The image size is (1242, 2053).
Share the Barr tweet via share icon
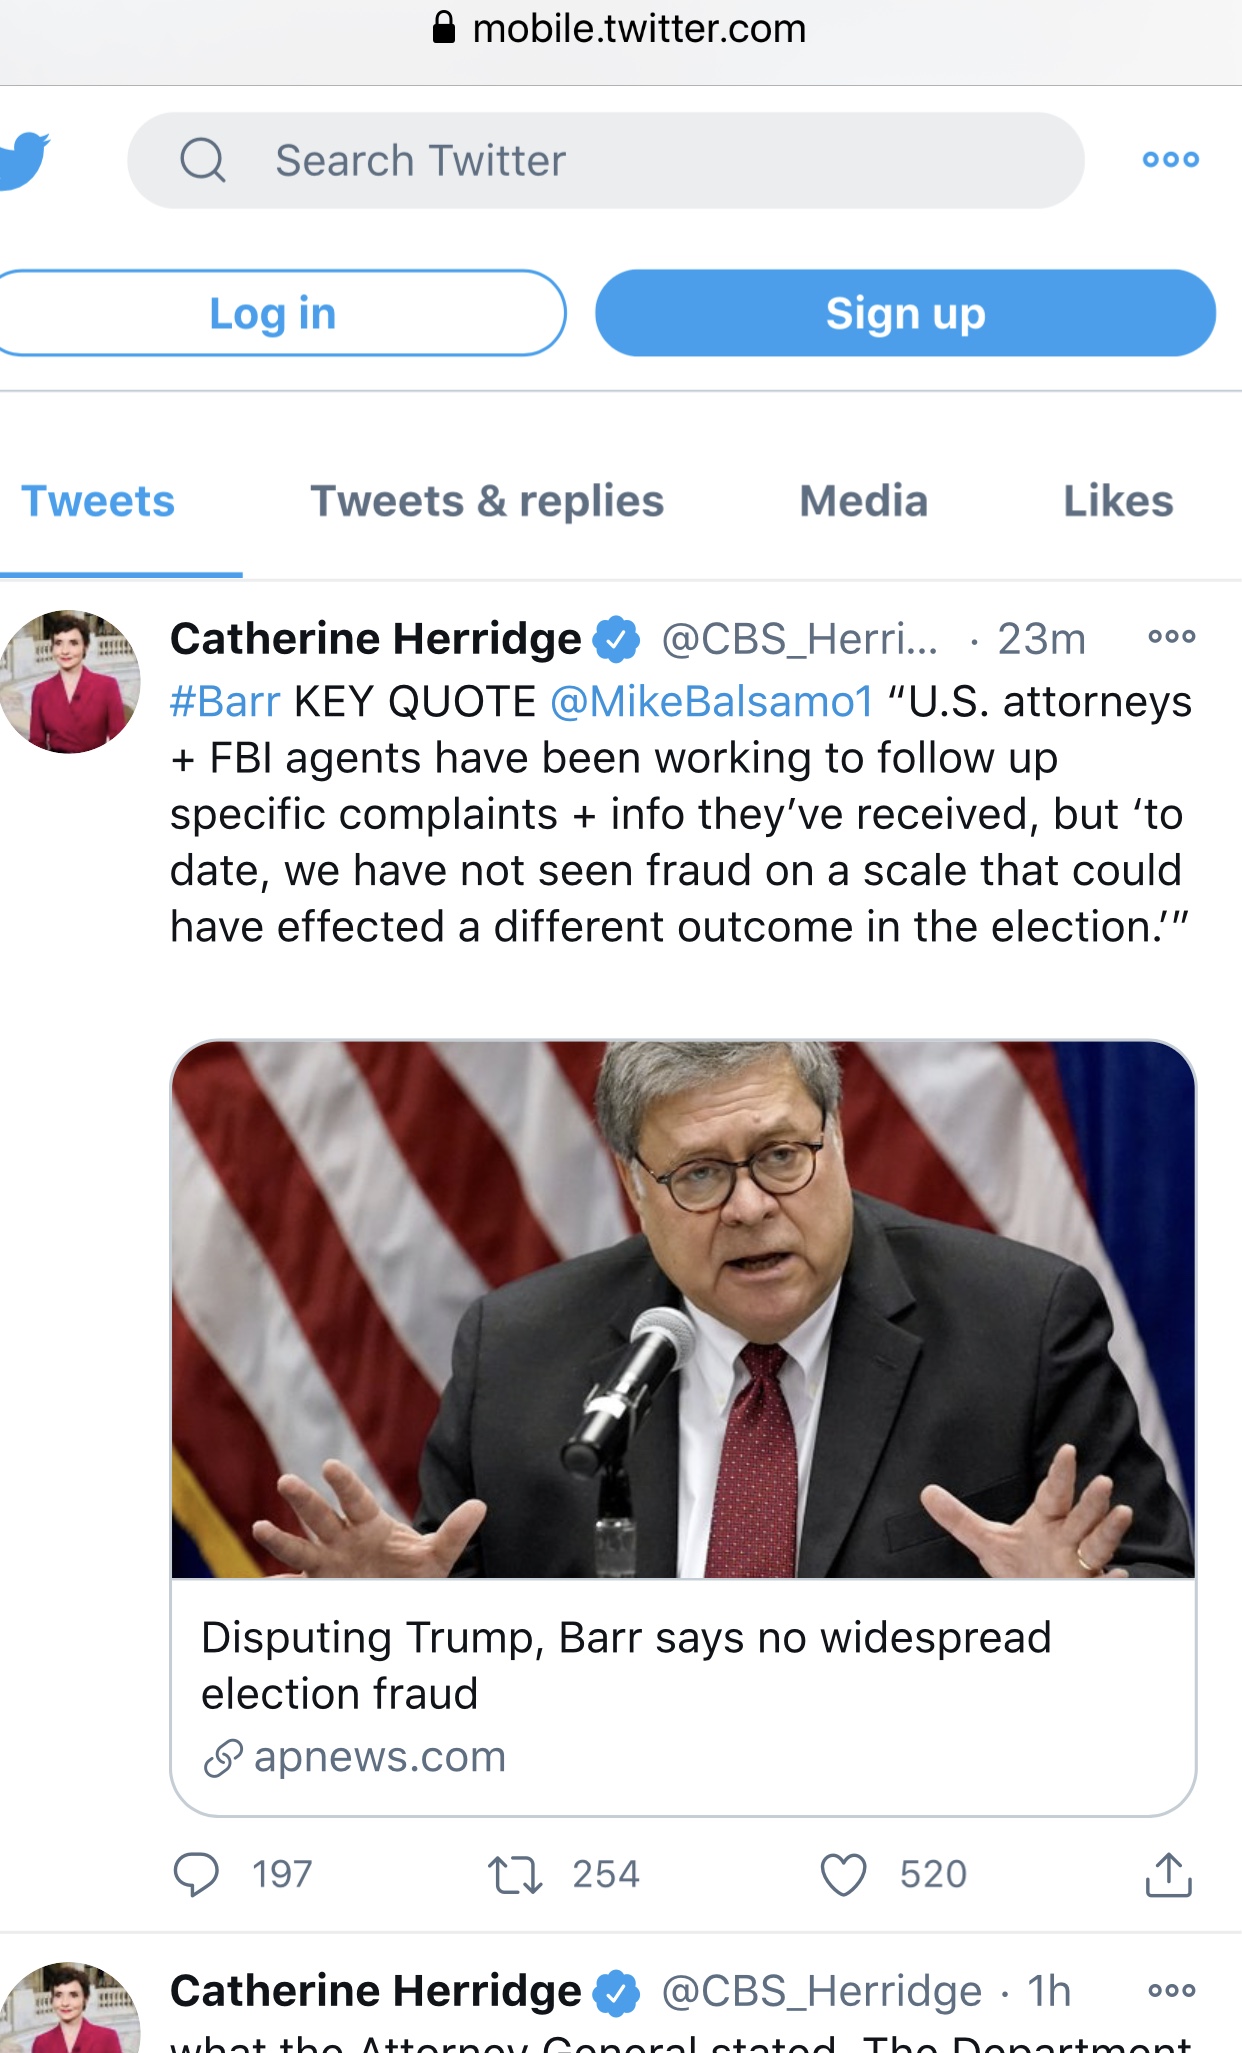1168,1874
